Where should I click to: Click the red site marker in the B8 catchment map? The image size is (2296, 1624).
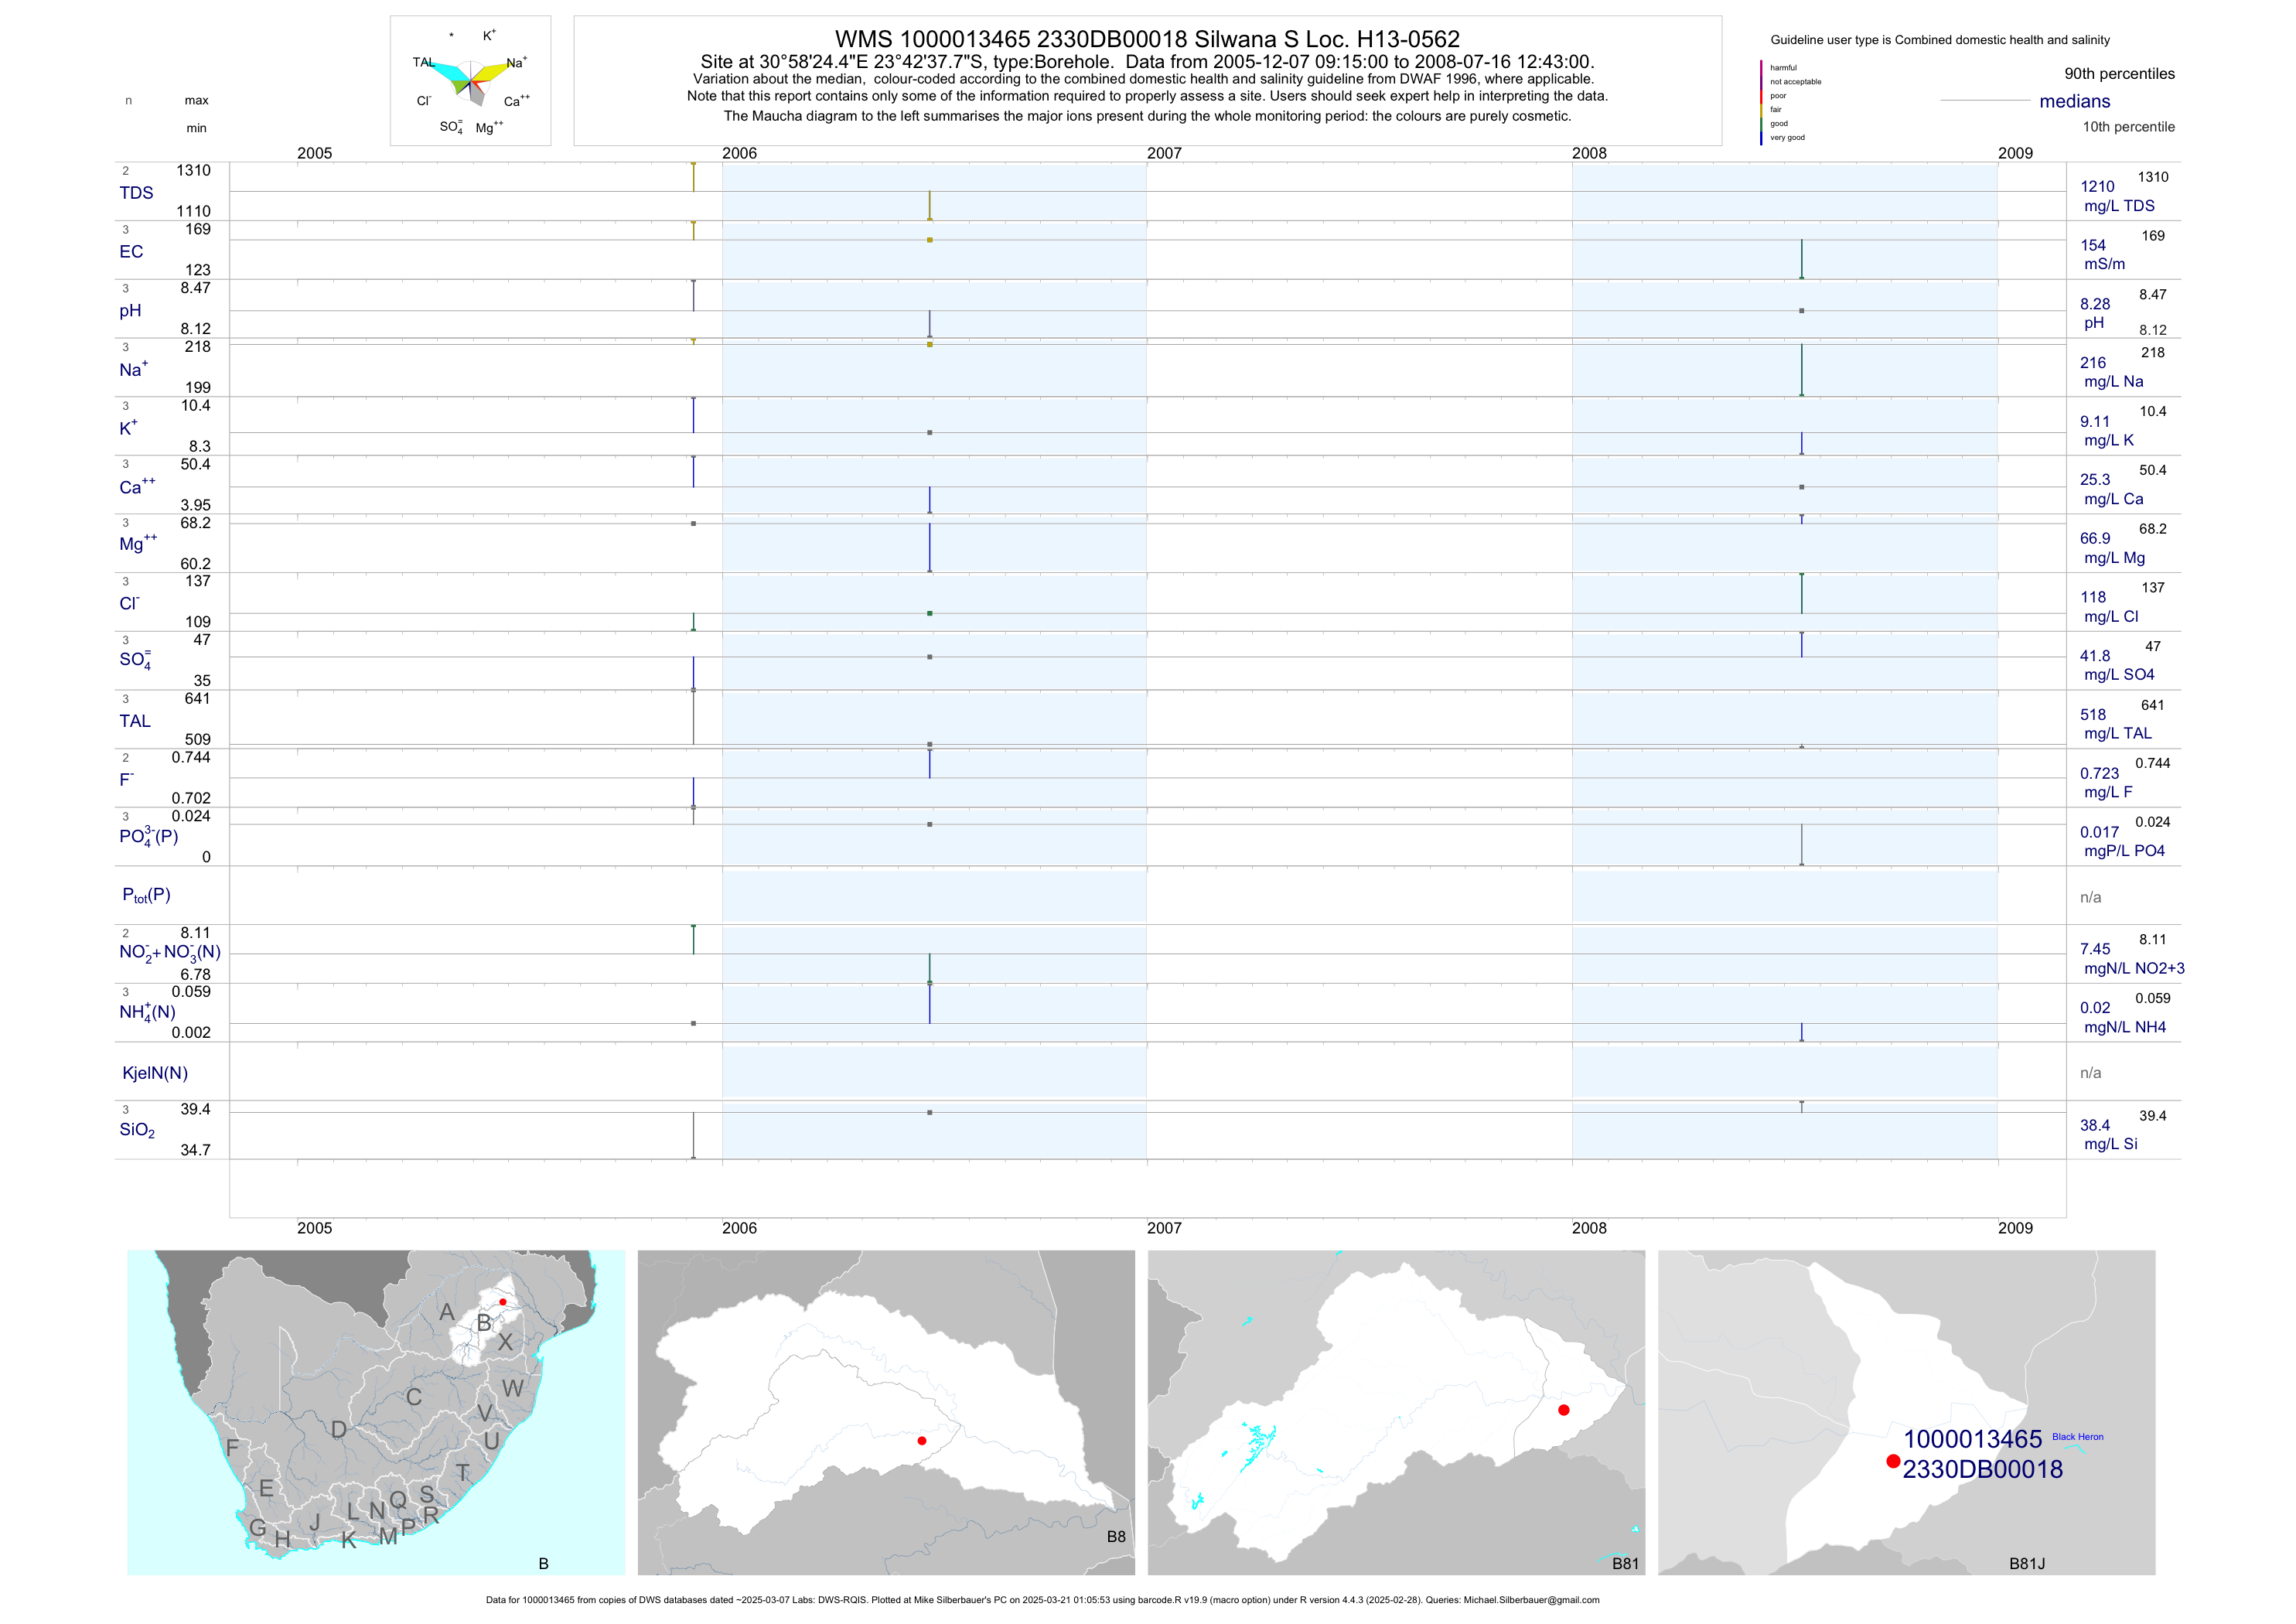pos(921,1441)
